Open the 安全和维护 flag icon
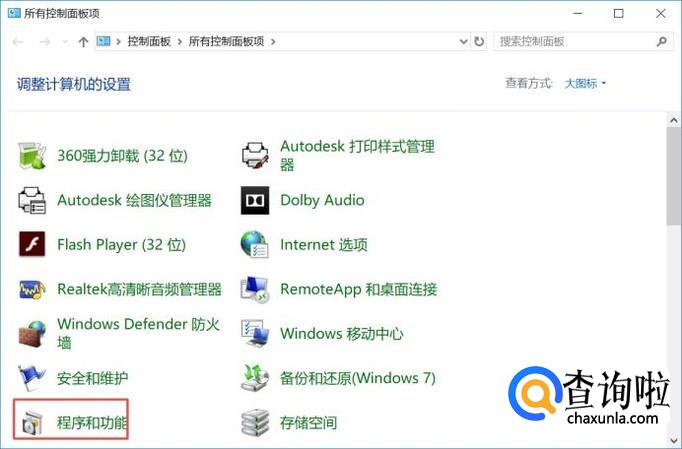Image resolution: width=682 pixels, height=449 pixels. 32,378
